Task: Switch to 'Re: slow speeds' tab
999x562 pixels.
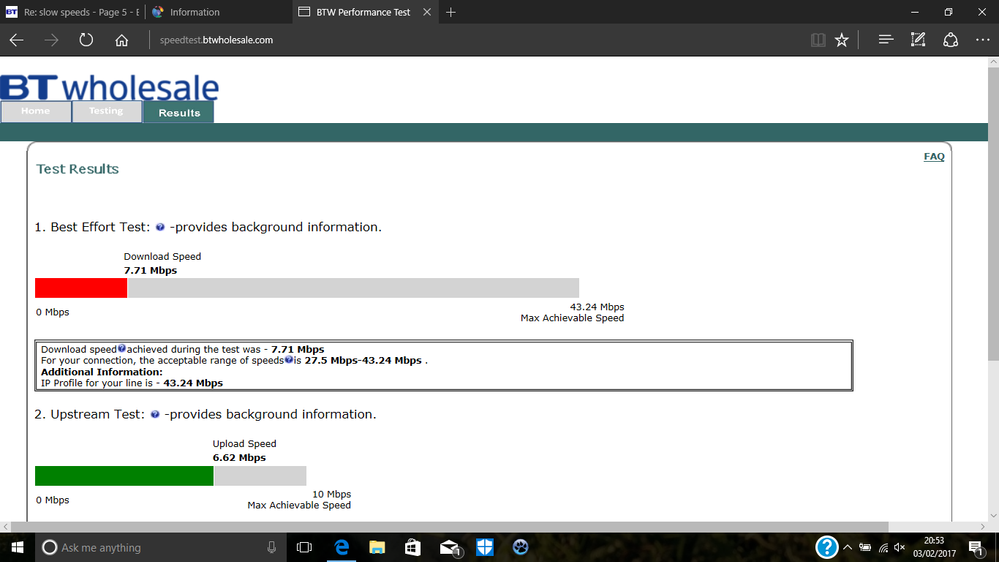Action: 73,12
